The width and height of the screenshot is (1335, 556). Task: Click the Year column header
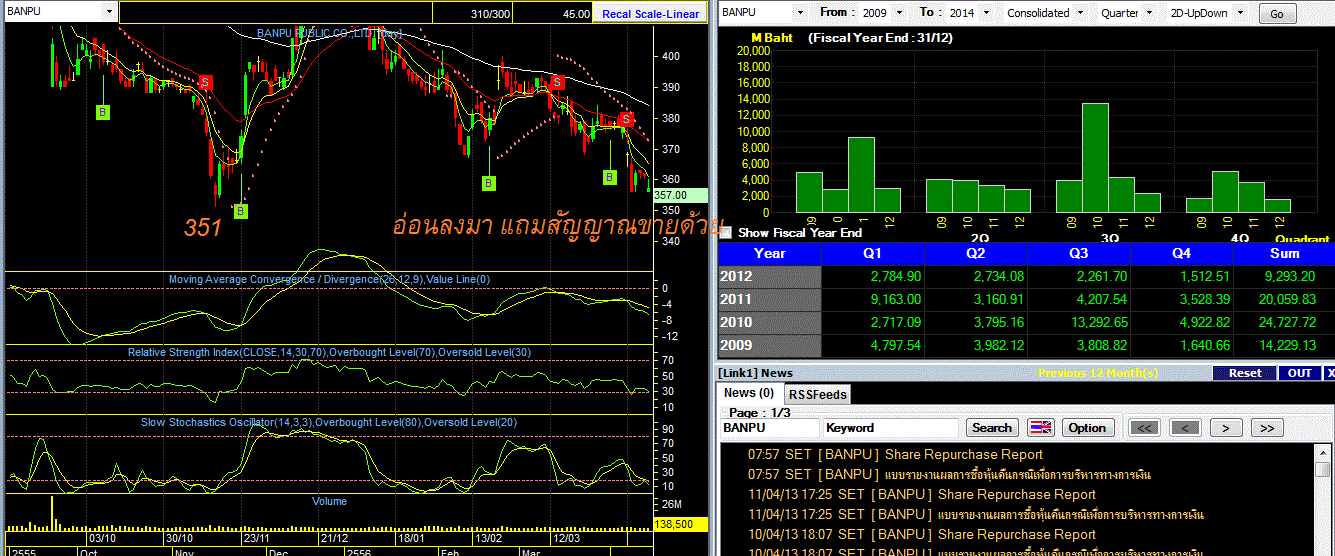pos(768,253)
